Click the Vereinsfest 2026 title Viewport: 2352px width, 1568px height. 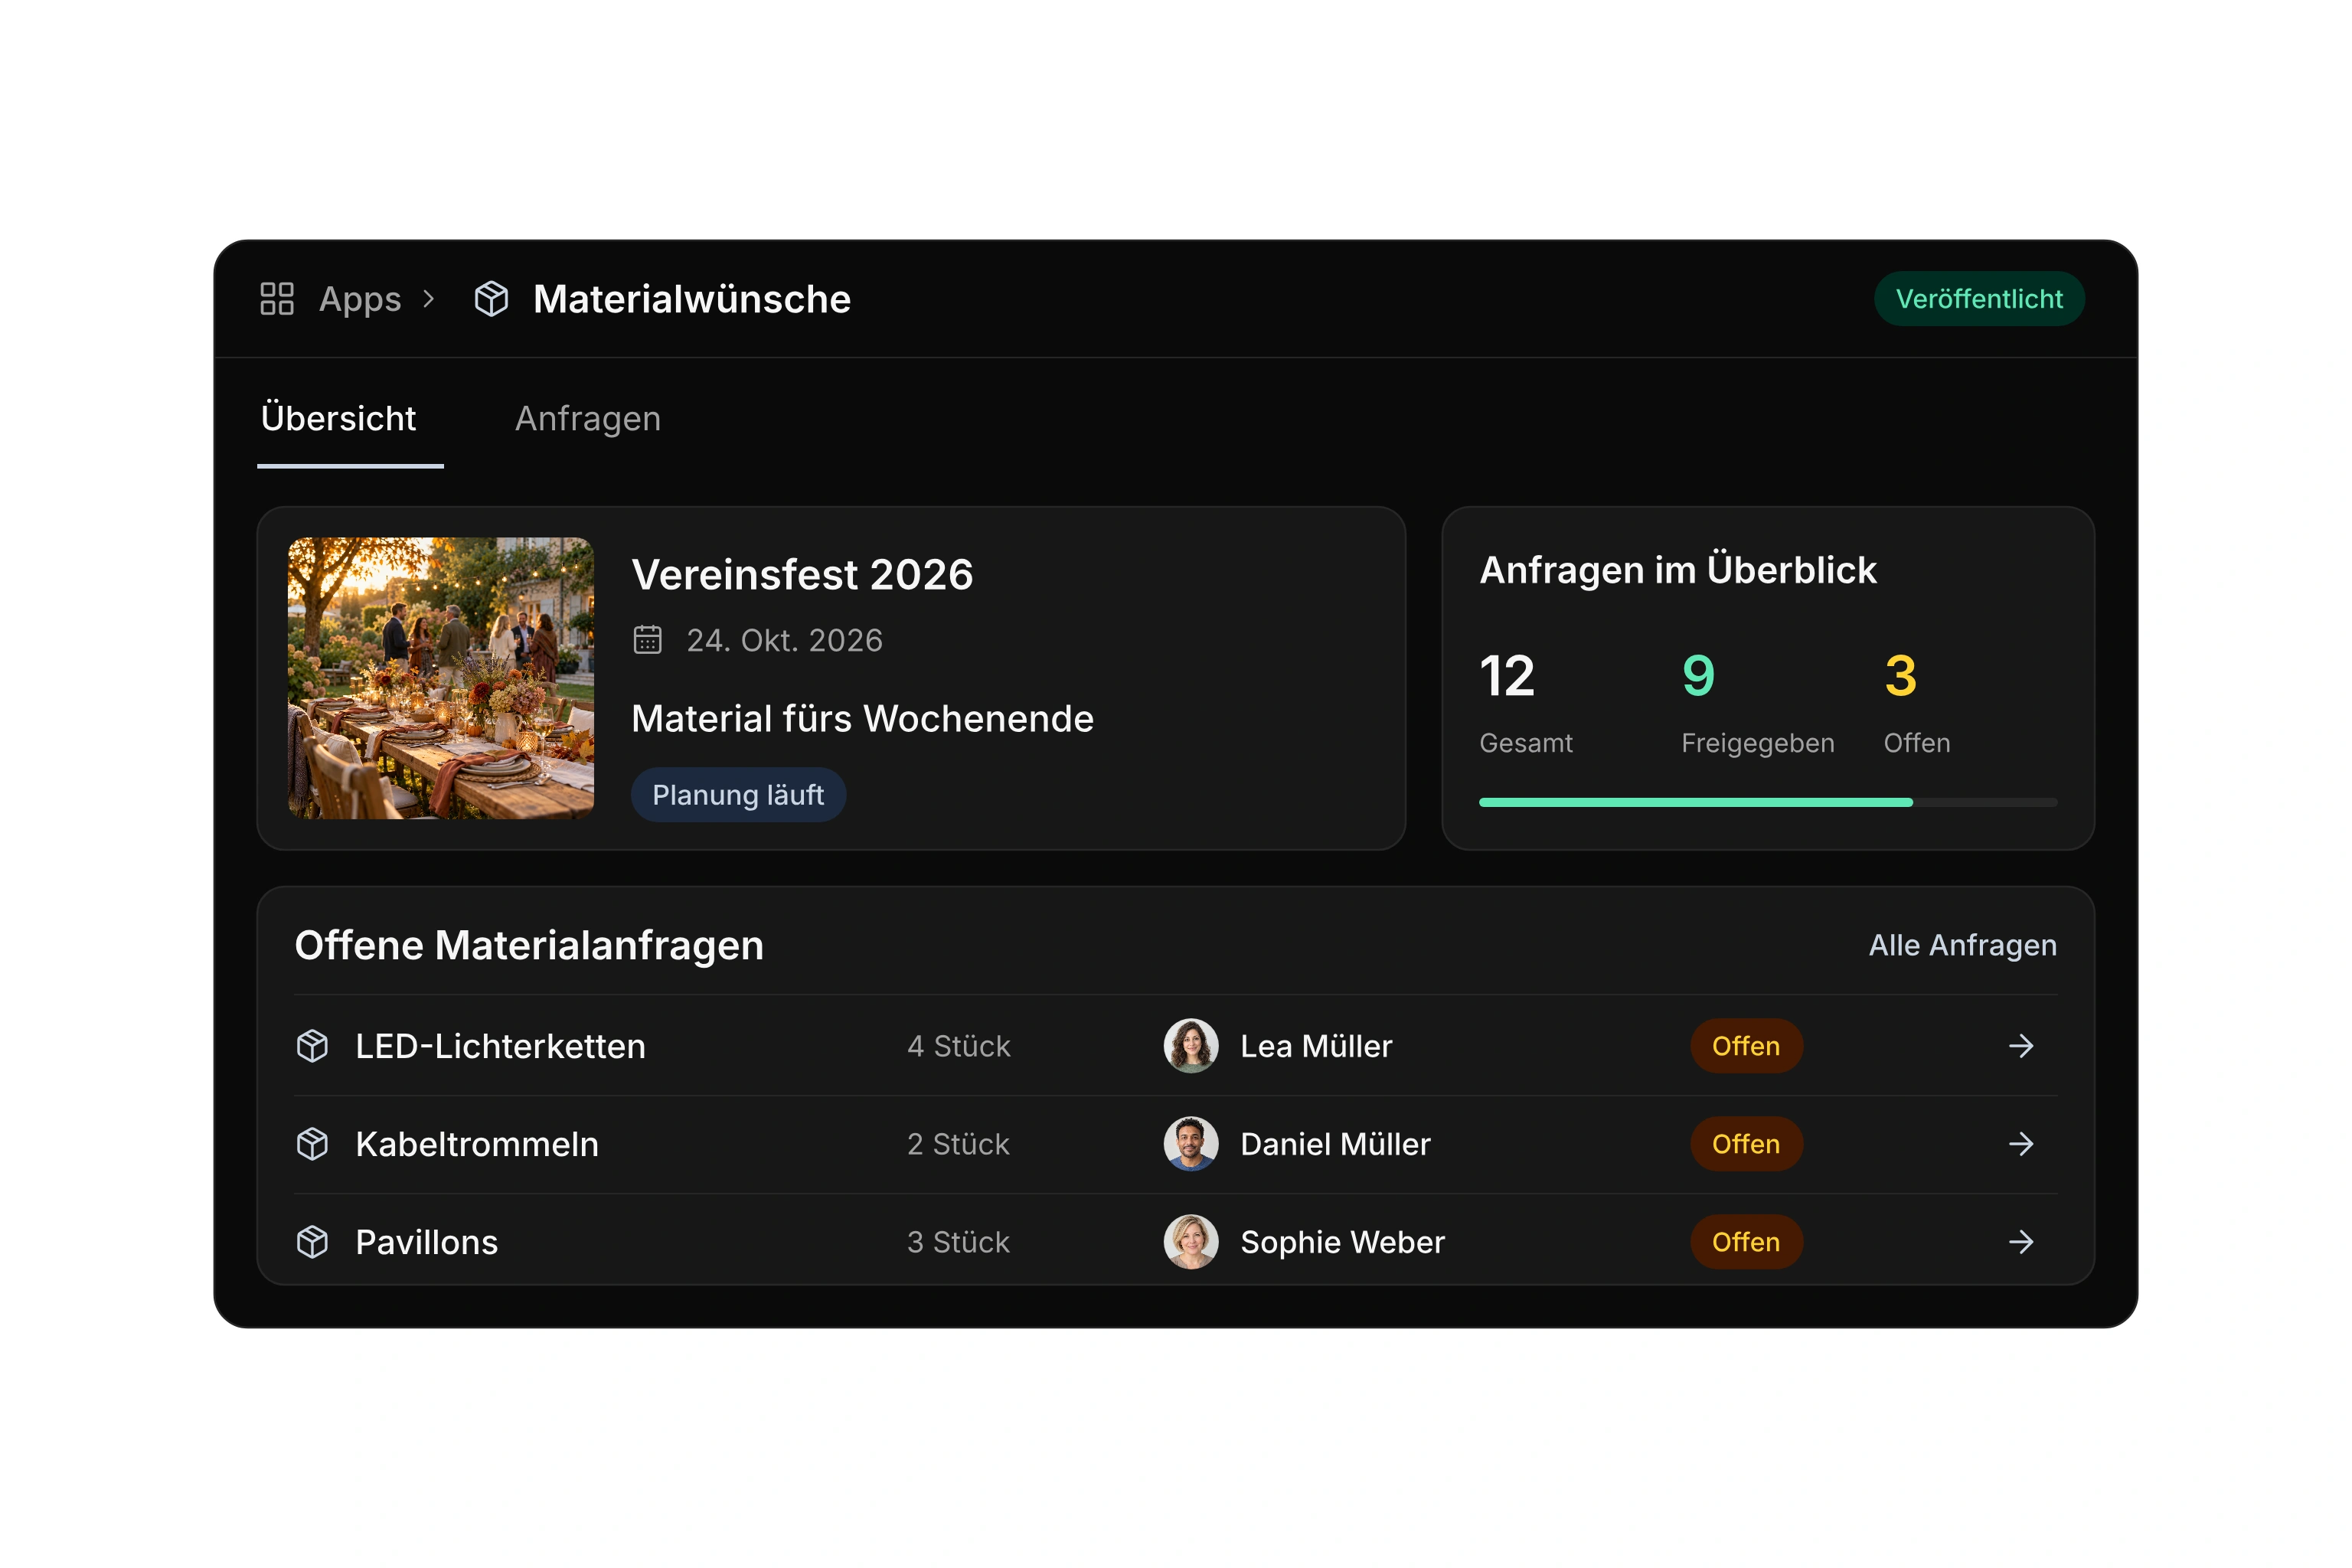point(802,575)
